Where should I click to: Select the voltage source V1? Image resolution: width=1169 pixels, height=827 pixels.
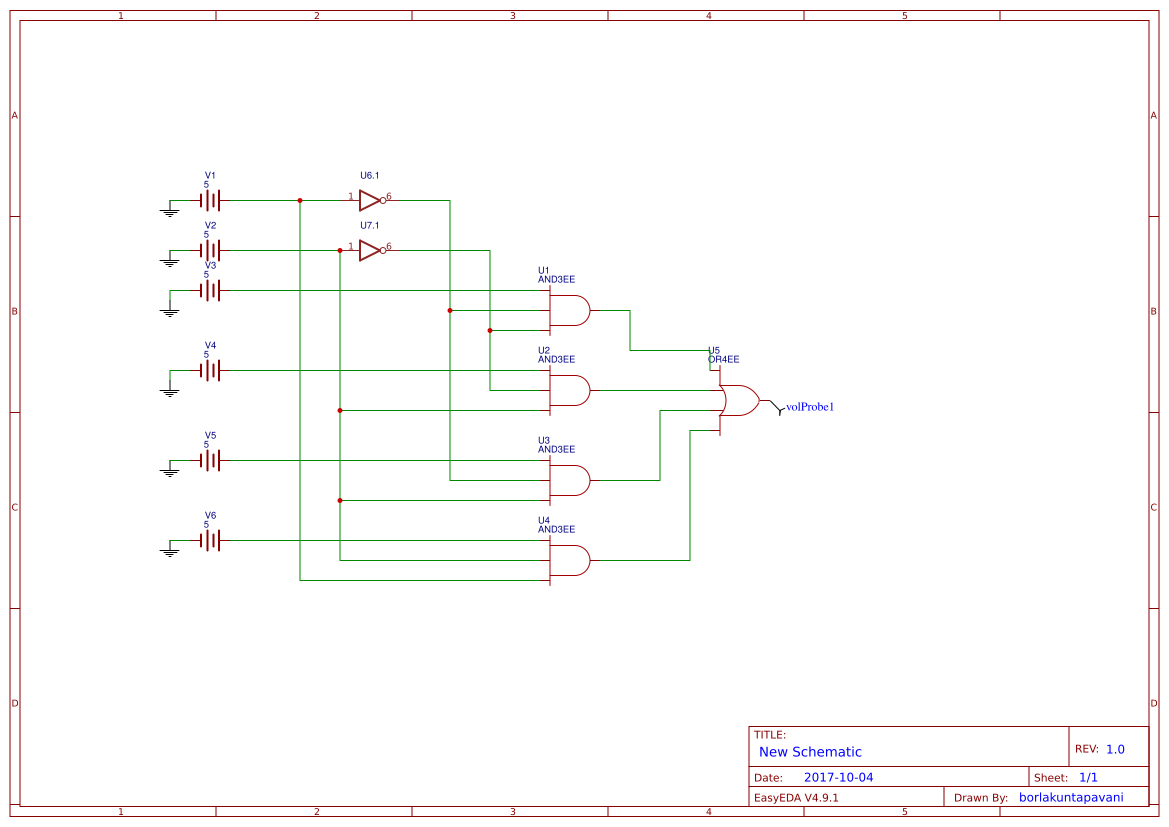(x=208, y=199)
